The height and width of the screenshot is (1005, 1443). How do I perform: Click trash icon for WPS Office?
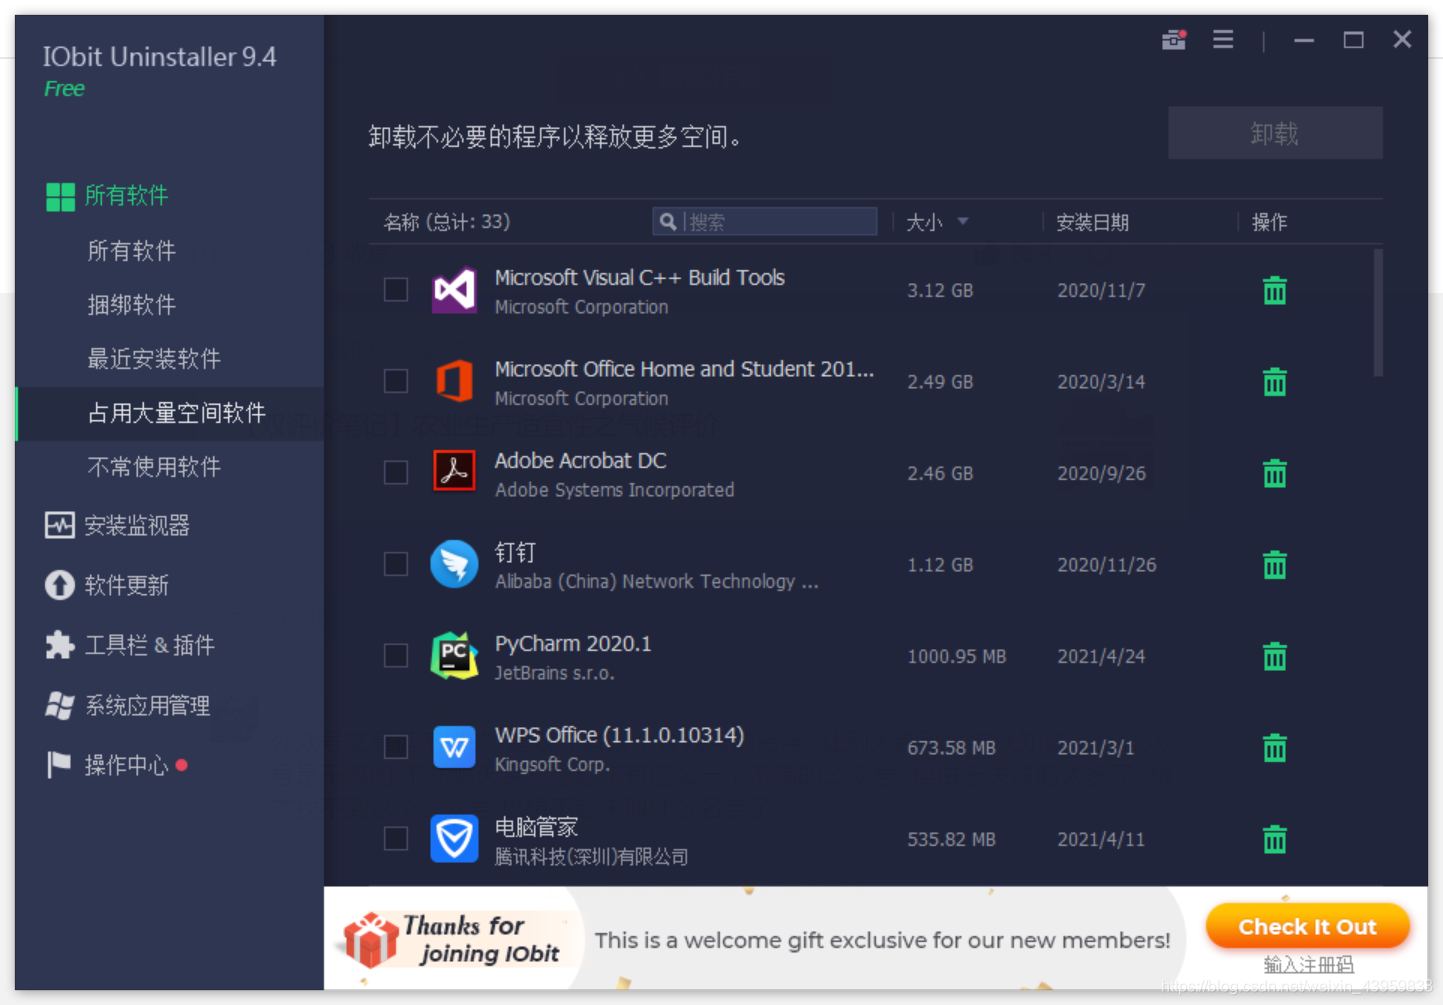(x=1274, y=748)
